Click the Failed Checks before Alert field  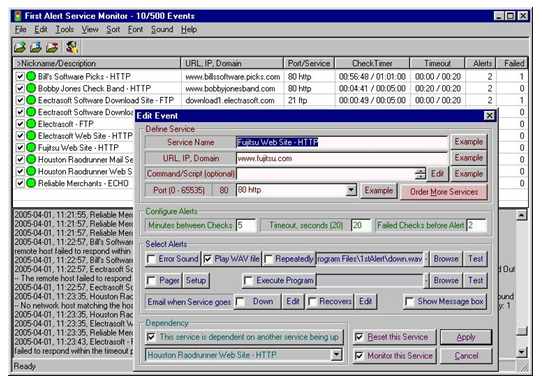pyautogui.click(x=476, y=225)
